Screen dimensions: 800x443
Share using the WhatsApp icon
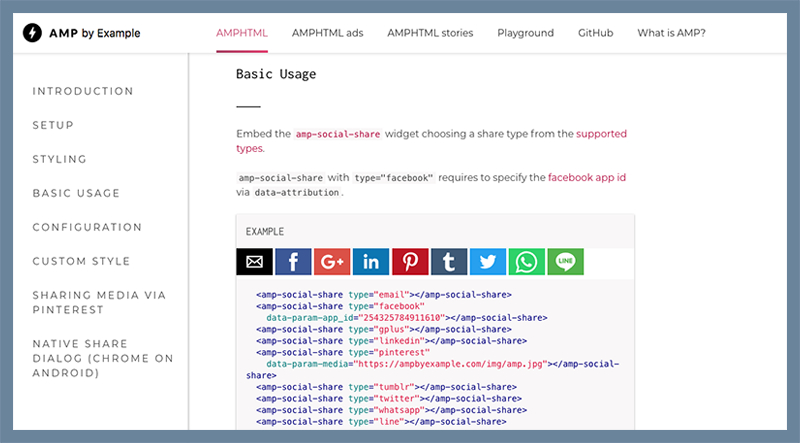coord(526,262)
